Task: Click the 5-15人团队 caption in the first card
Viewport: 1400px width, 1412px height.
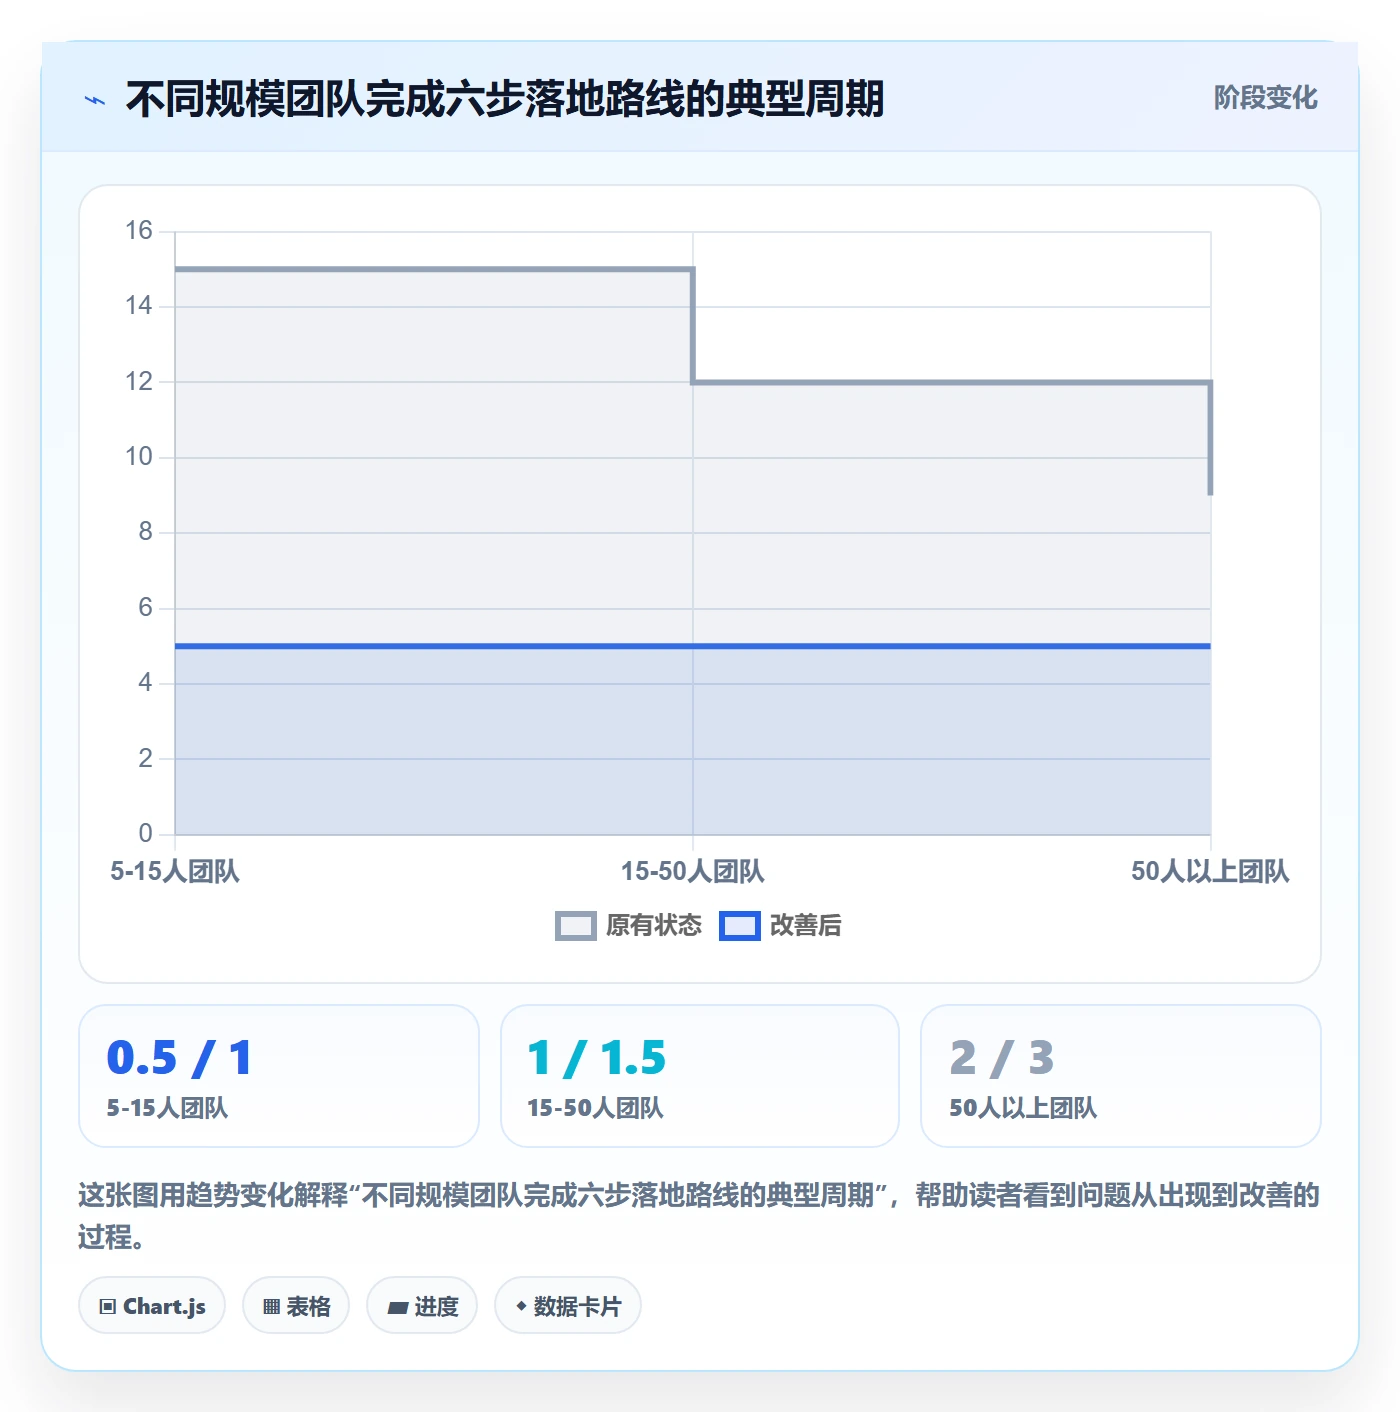Action: point(167,1108)
